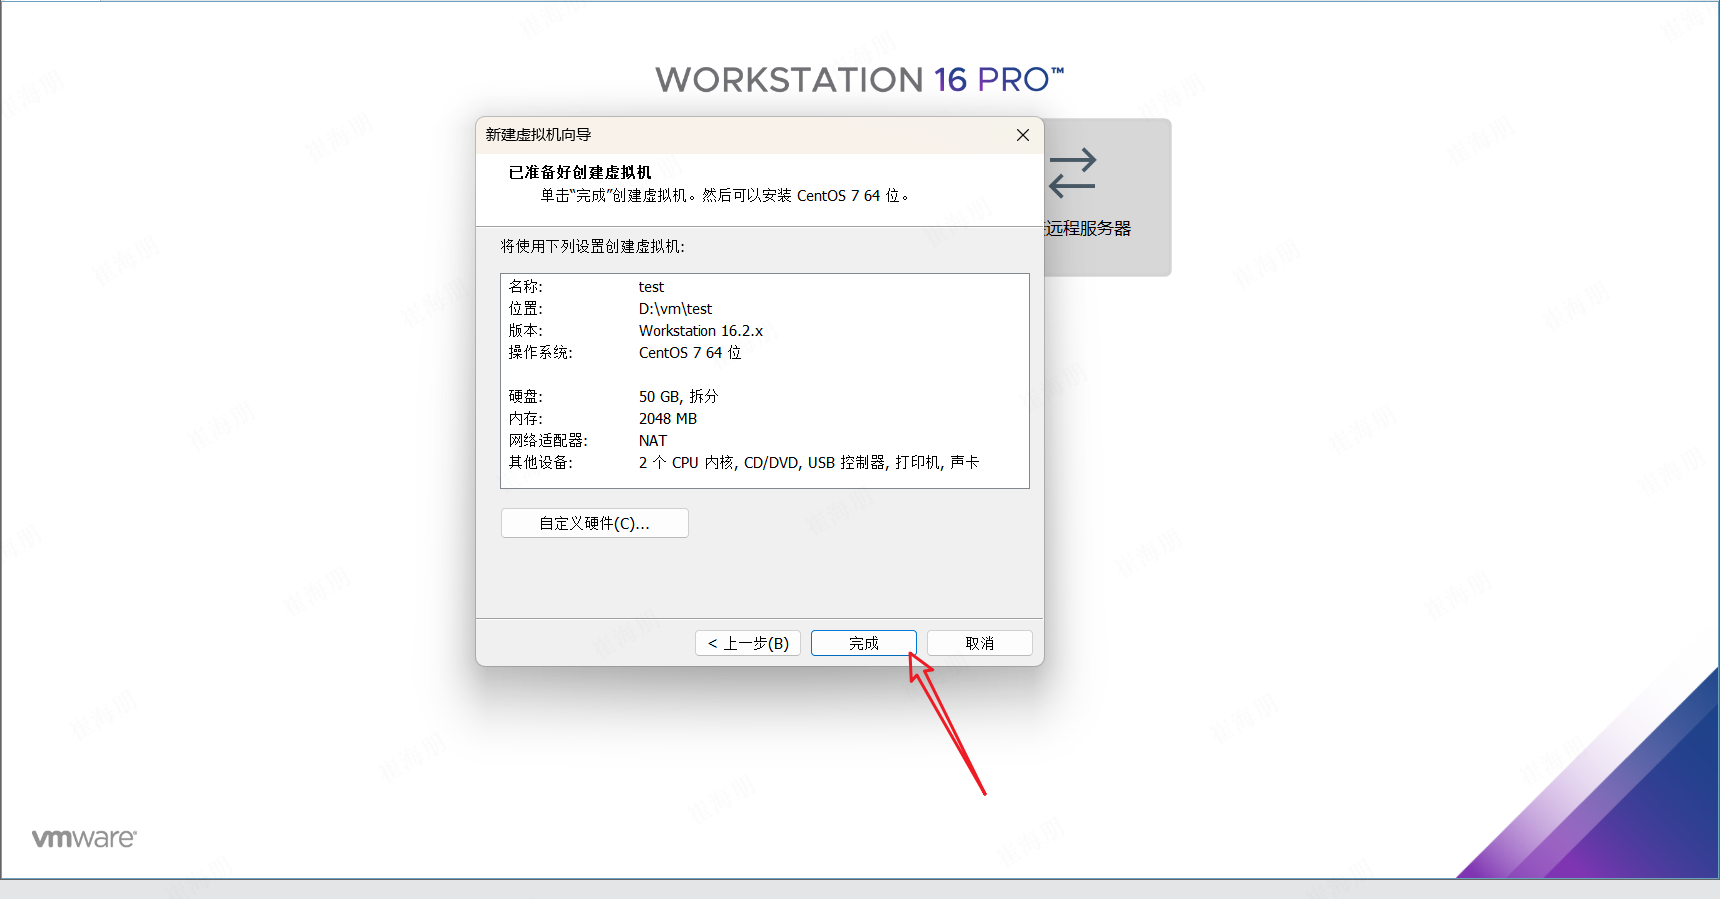Click the heading 已准备好创建虚拟机
The width and height of the screenshot is (1720, 899).
(x=580, y=172)
